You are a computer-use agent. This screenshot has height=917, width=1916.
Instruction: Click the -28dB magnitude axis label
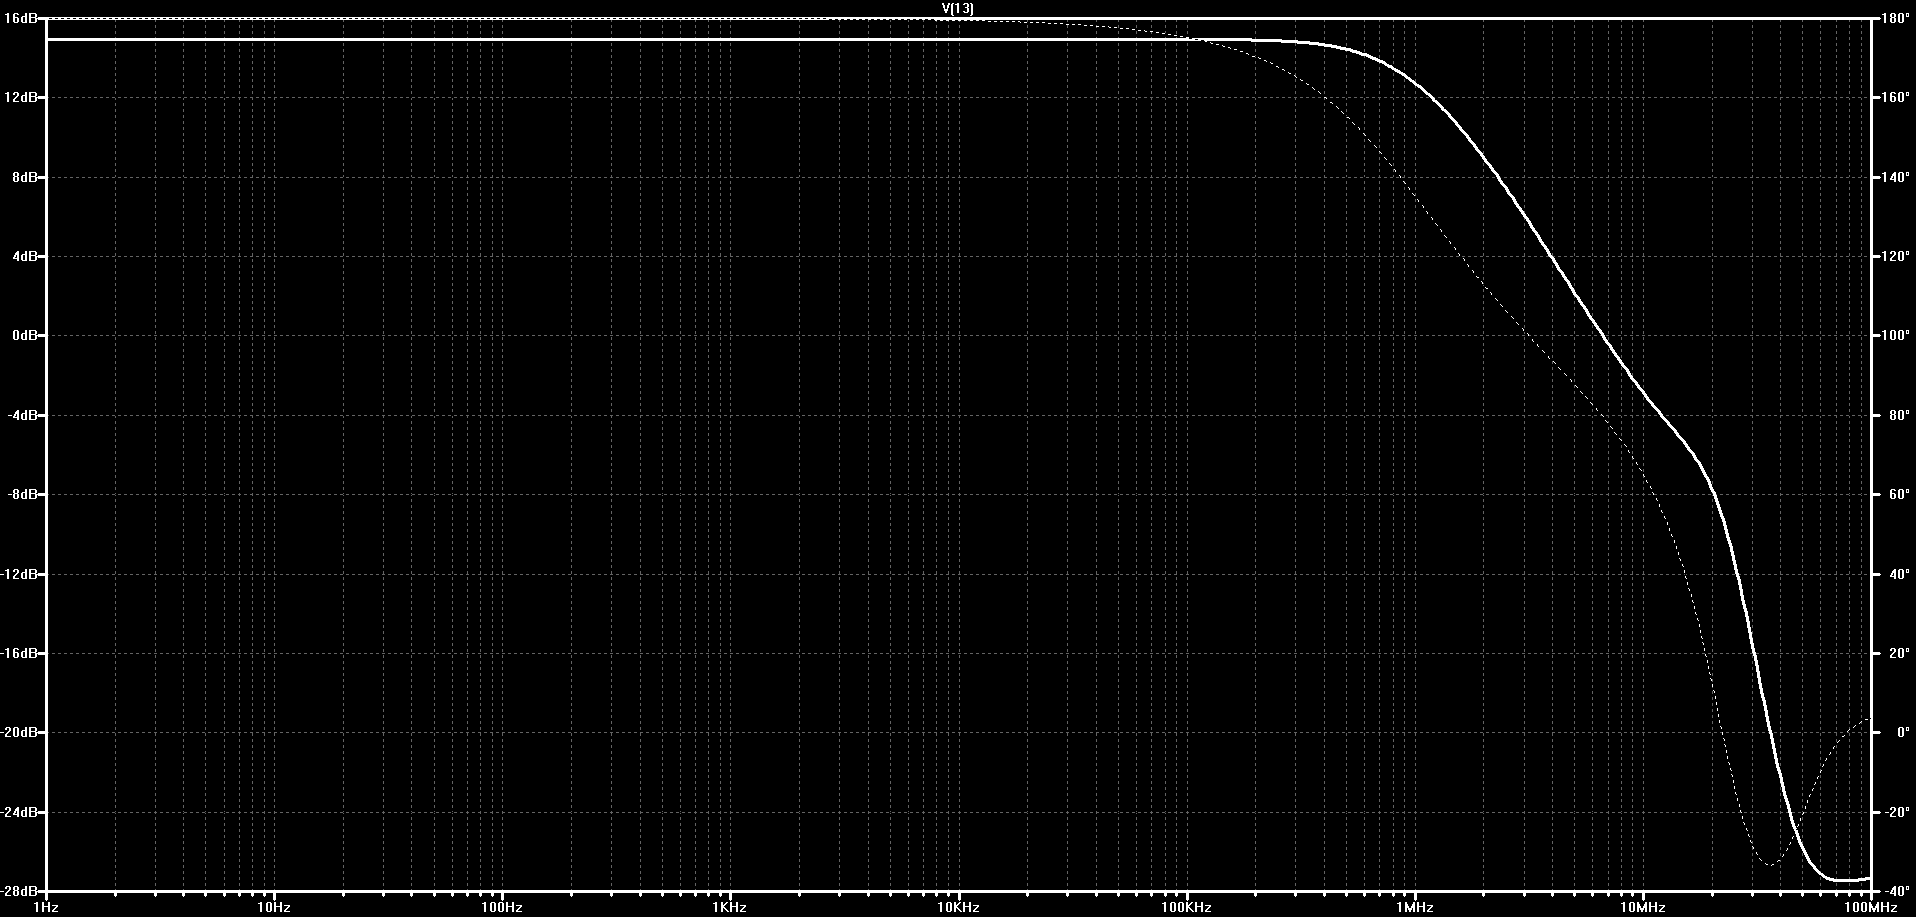click(x=19, y=891)
